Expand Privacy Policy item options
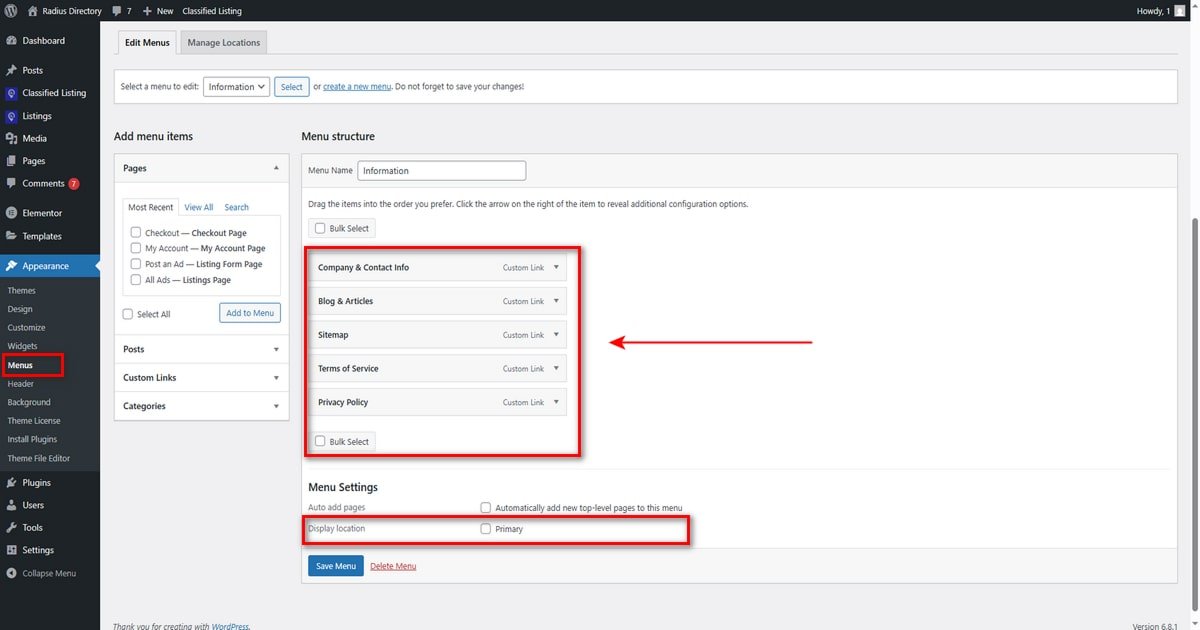Screen dimensions: 1200x630 tap(556, 402)
